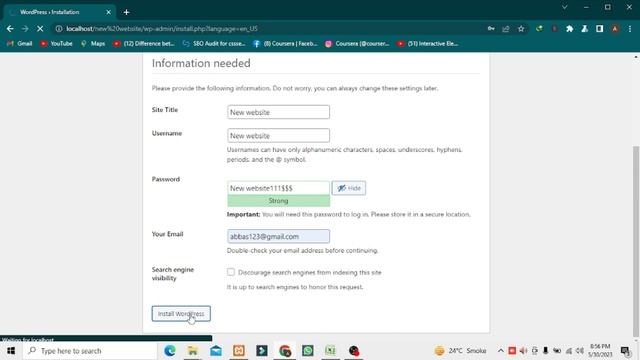The width and height of the screenshot is (640, 360).
Task: Open the (51) Interactive Ele... bookmark
Action: (x=427, y=43)
